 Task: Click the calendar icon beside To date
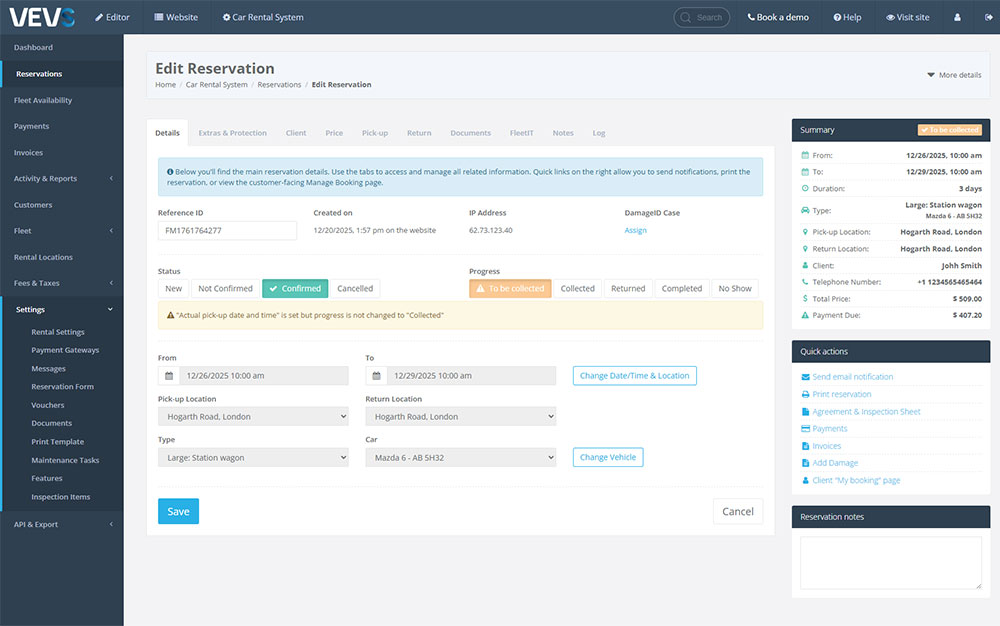[x=377, y=376]
